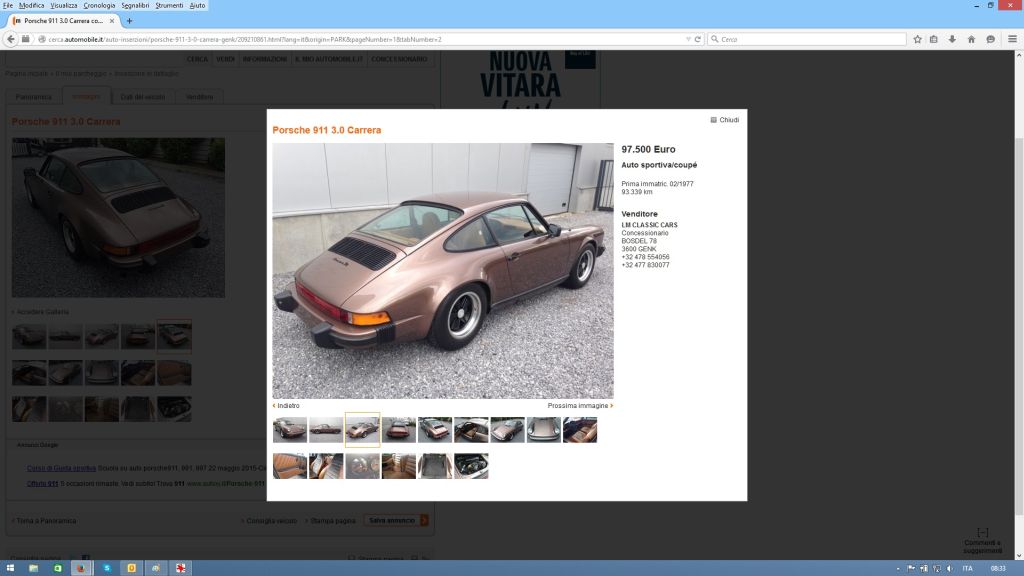Bookmark this page with the star icon
1024x576 pixels.
(917, 39)
